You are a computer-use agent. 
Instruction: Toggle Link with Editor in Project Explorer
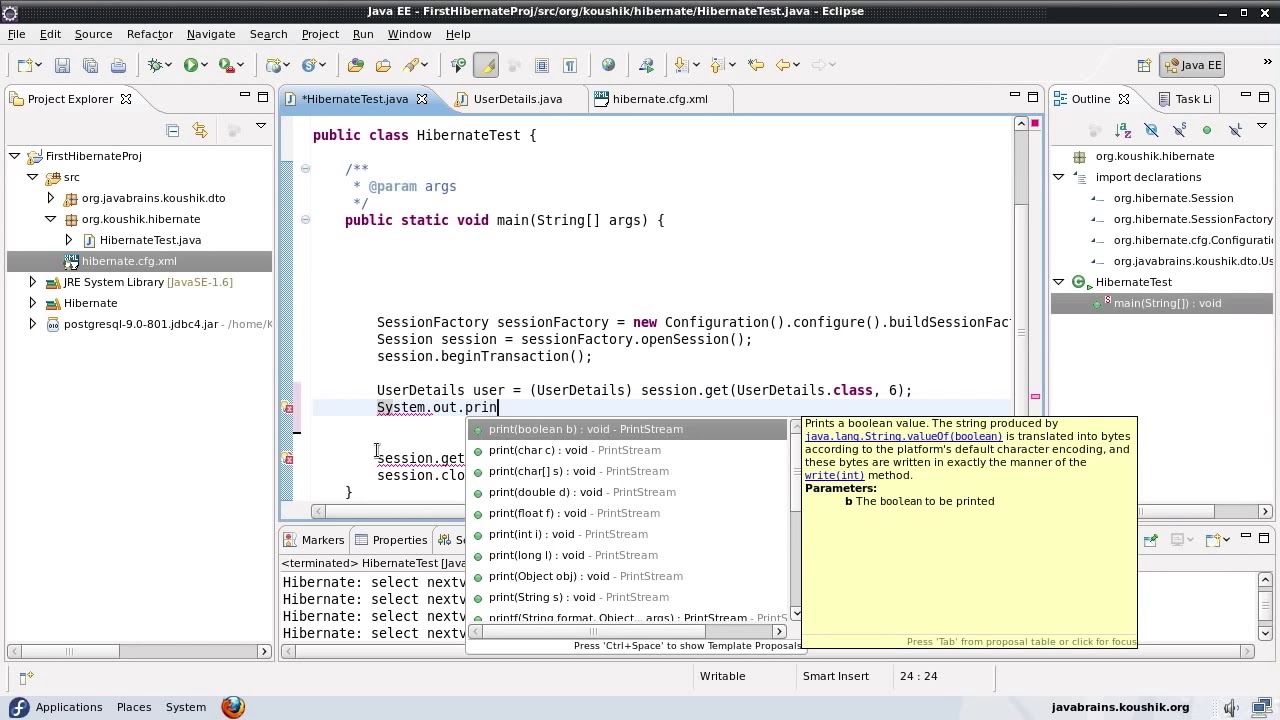(200, 130)
